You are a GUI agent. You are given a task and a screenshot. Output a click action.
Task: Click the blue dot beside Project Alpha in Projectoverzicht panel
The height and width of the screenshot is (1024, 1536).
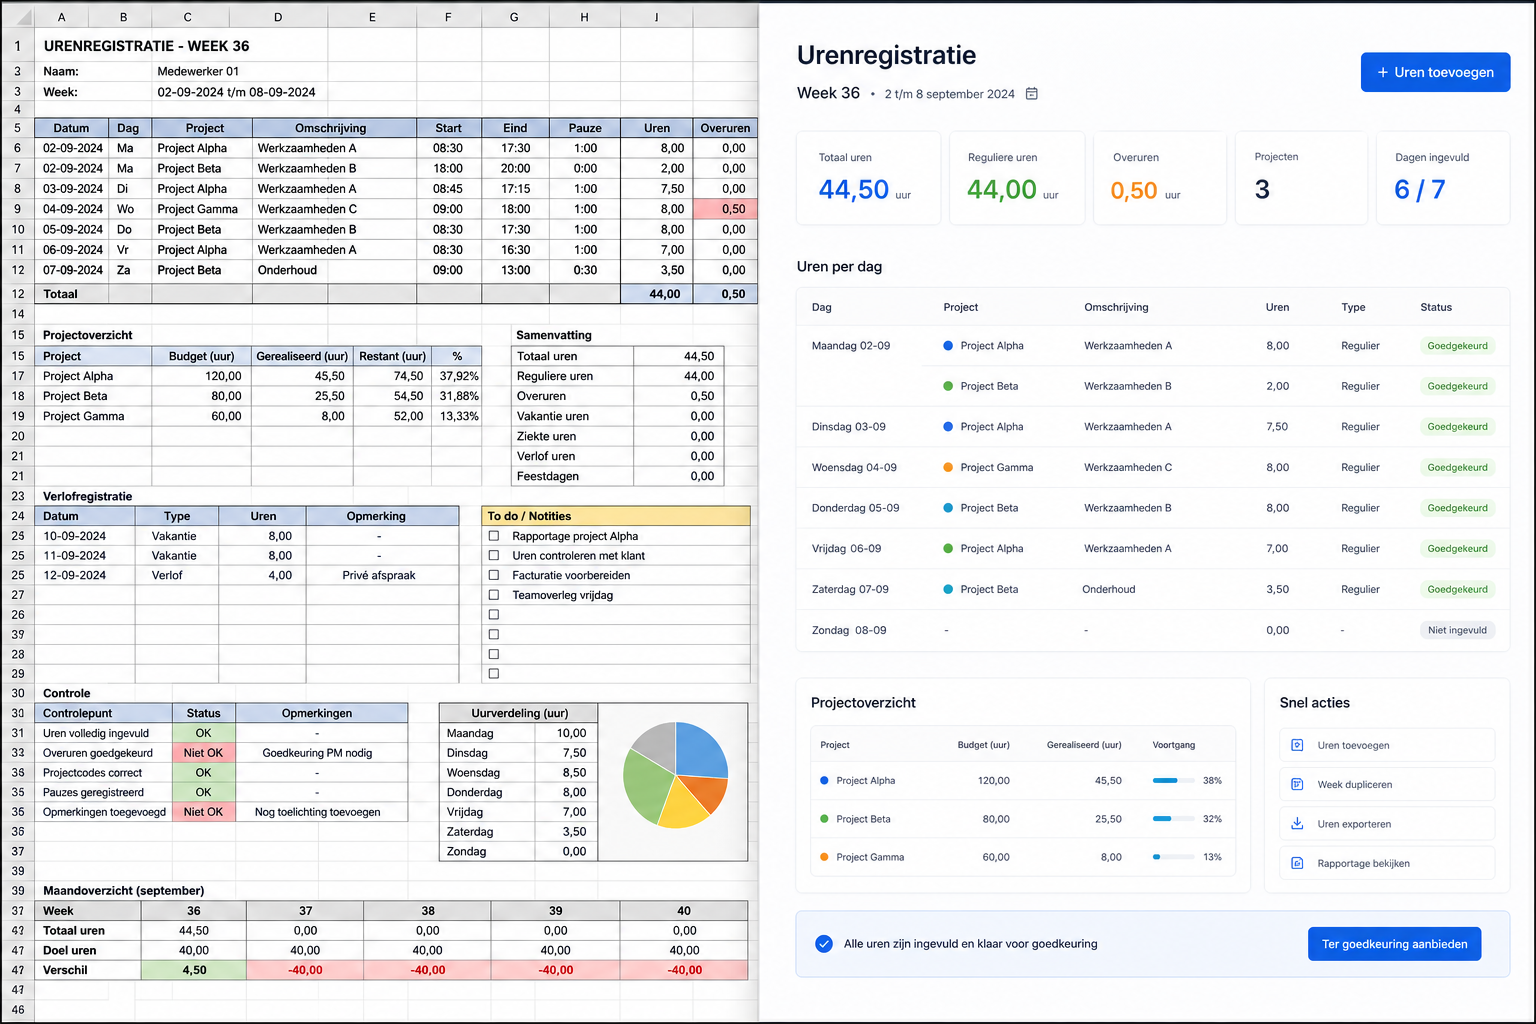tap(824, 780)
